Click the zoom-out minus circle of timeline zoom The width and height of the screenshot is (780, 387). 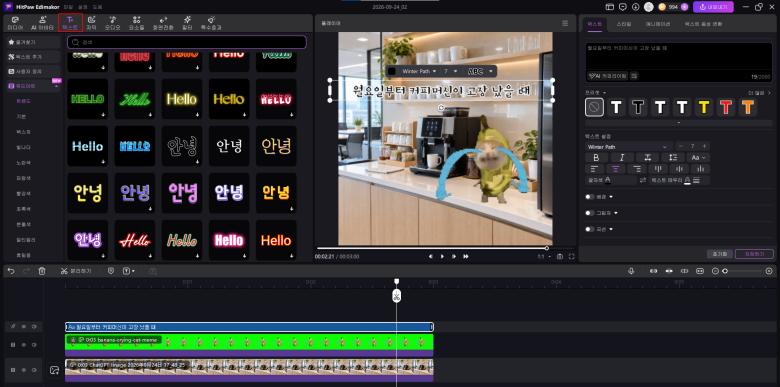coord(715,271)
